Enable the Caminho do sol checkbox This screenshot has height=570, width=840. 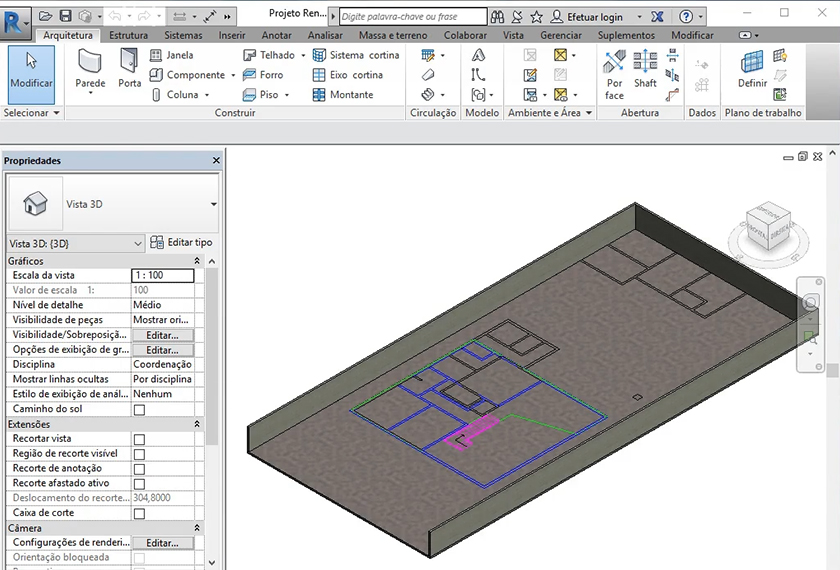click(x=139, y=410)
